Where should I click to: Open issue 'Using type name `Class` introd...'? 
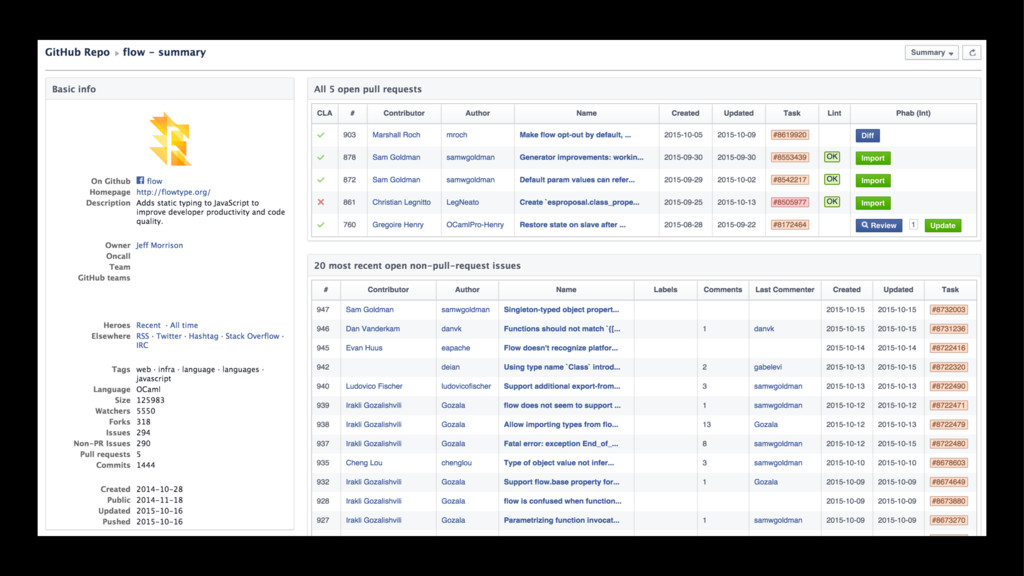click(562, 367)
